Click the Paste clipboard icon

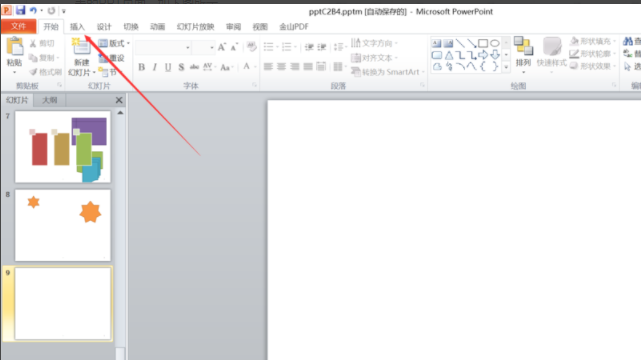click(15, 47)
